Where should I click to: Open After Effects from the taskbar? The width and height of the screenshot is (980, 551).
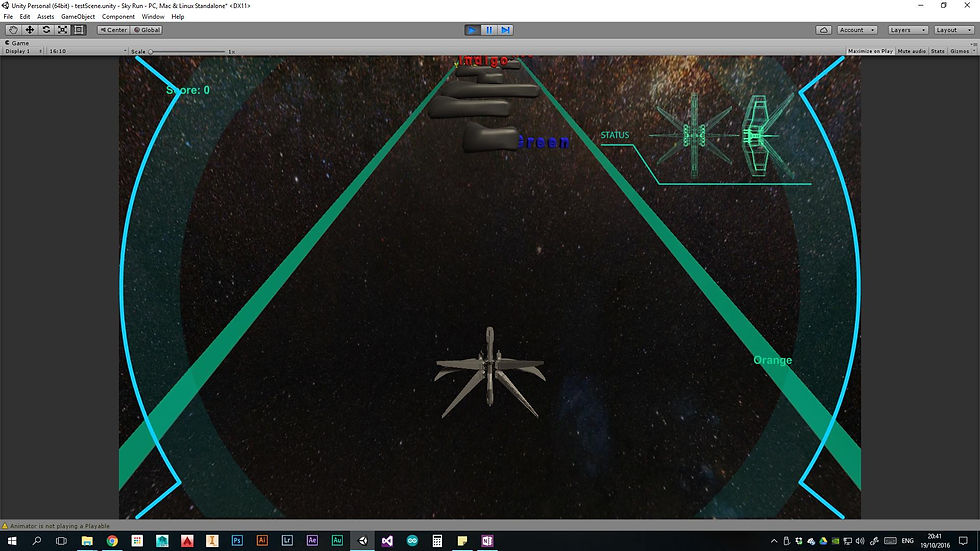tap(312, 540)
